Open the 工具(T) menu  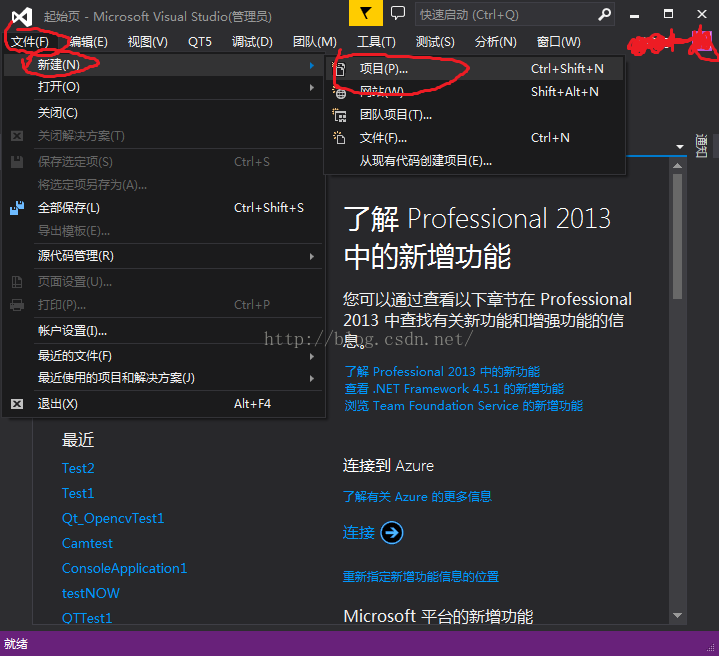pos(376,42)
